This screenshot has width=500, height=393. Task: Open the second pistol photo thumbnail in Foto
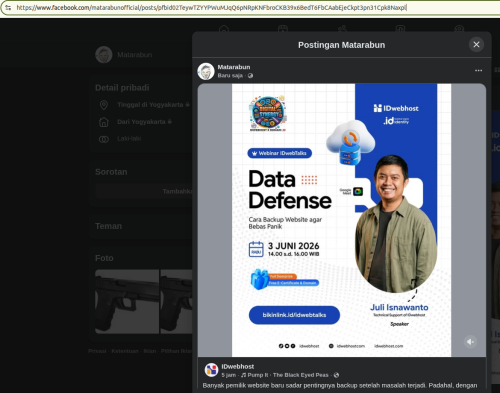[176, 302]
